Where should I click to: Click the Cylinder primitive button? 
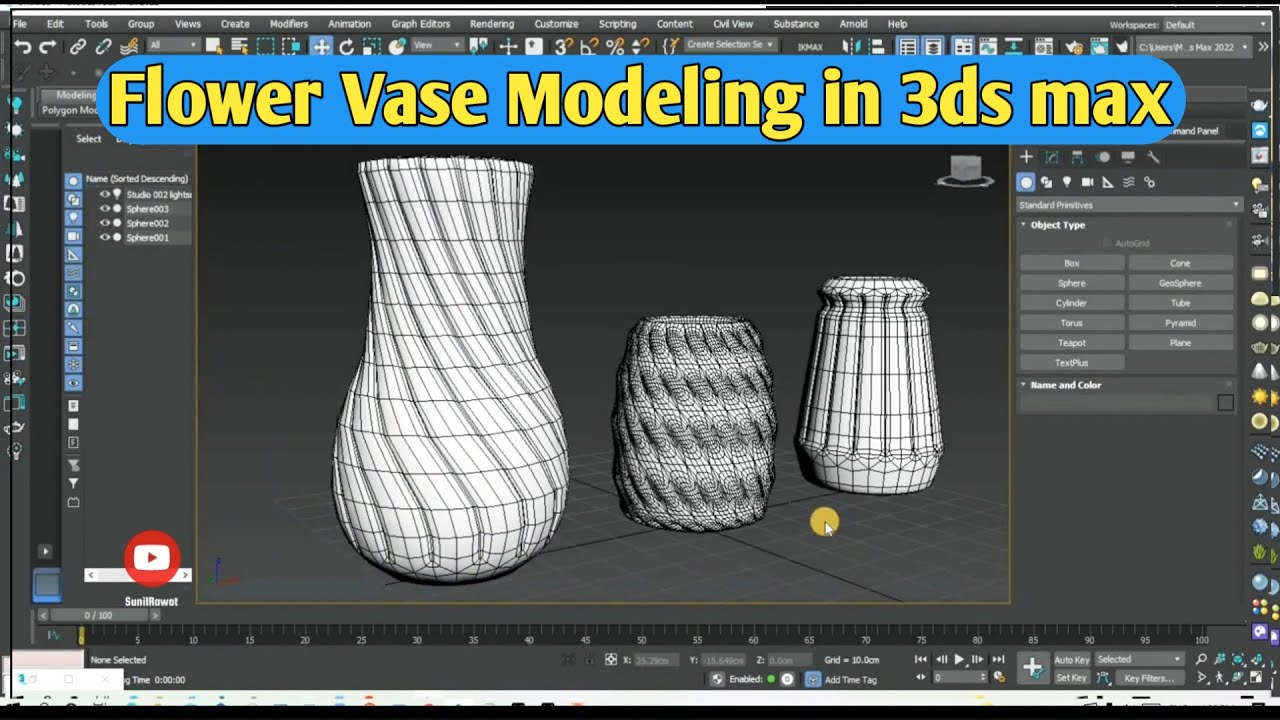coord(1072,303)
